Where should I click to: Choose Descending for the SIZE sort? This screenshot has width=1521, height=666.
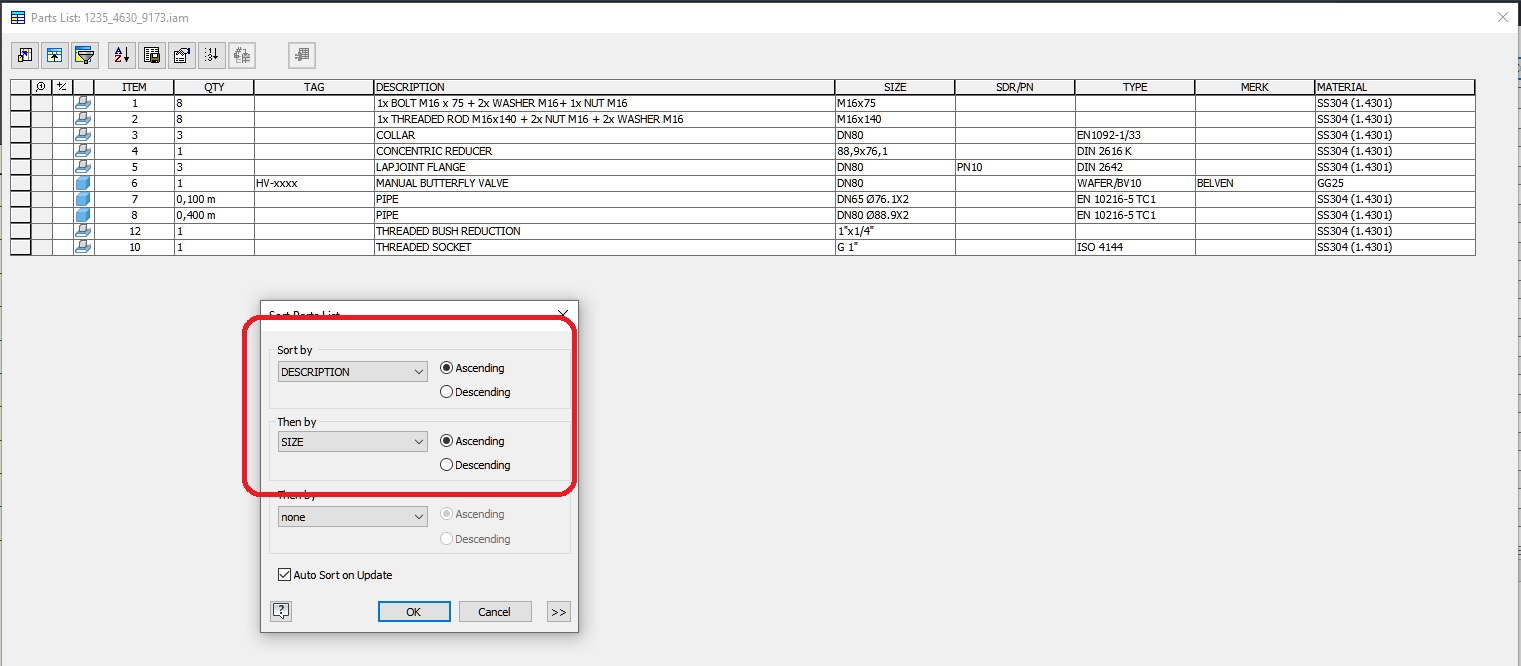tap(447, 465)
